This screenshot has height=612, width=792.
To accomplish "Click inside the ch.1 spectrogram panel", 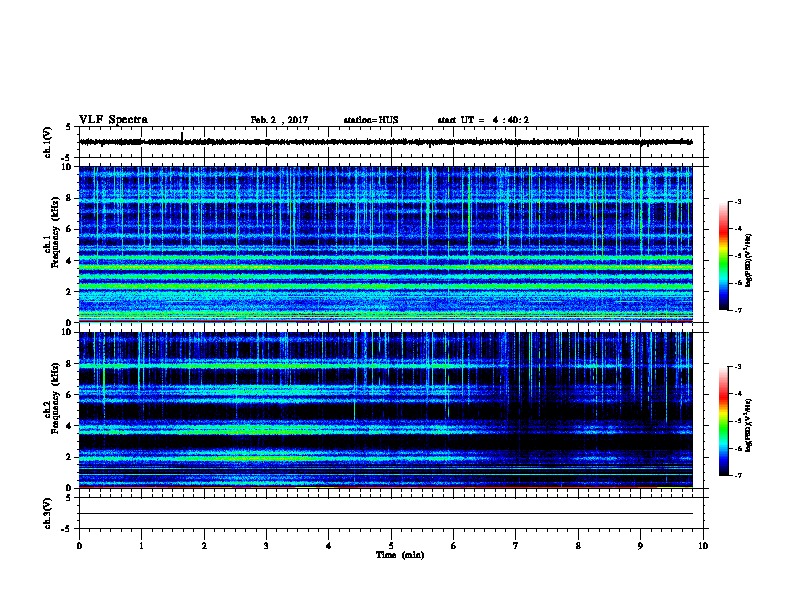I will pyautogui.click(x=386, y=244).
